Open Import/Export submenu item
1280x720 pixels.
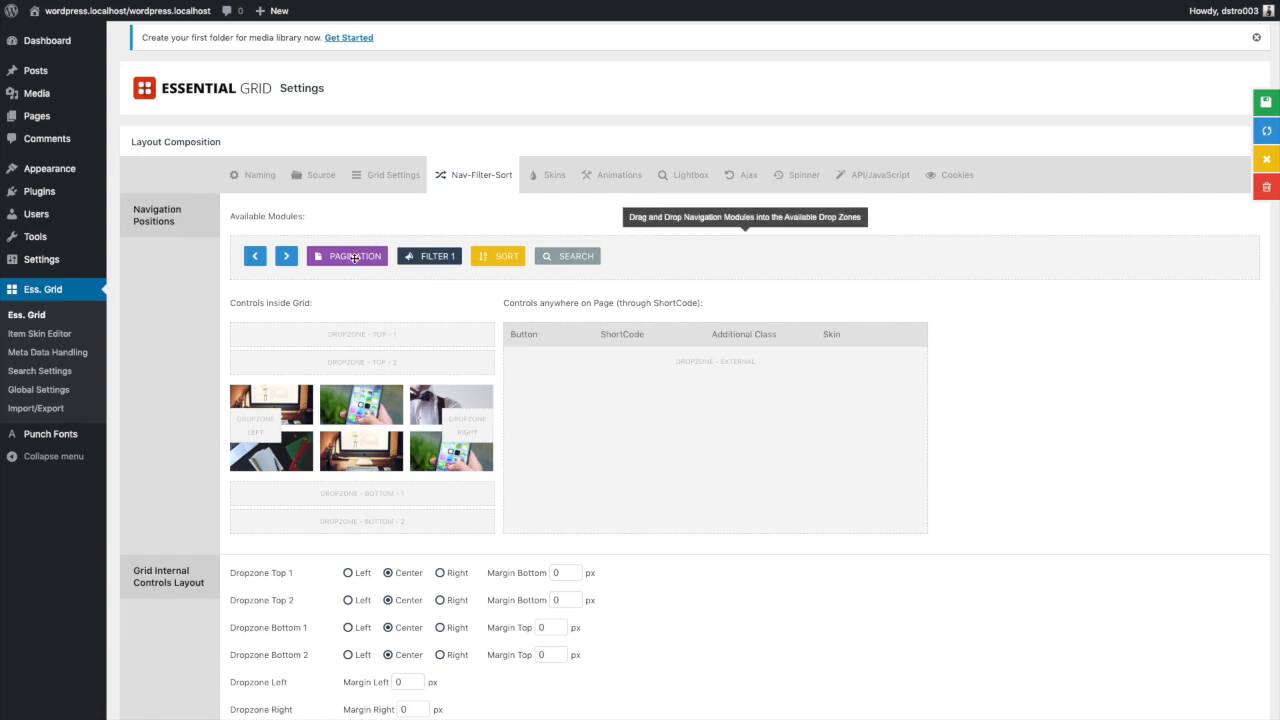coord(36,408)
